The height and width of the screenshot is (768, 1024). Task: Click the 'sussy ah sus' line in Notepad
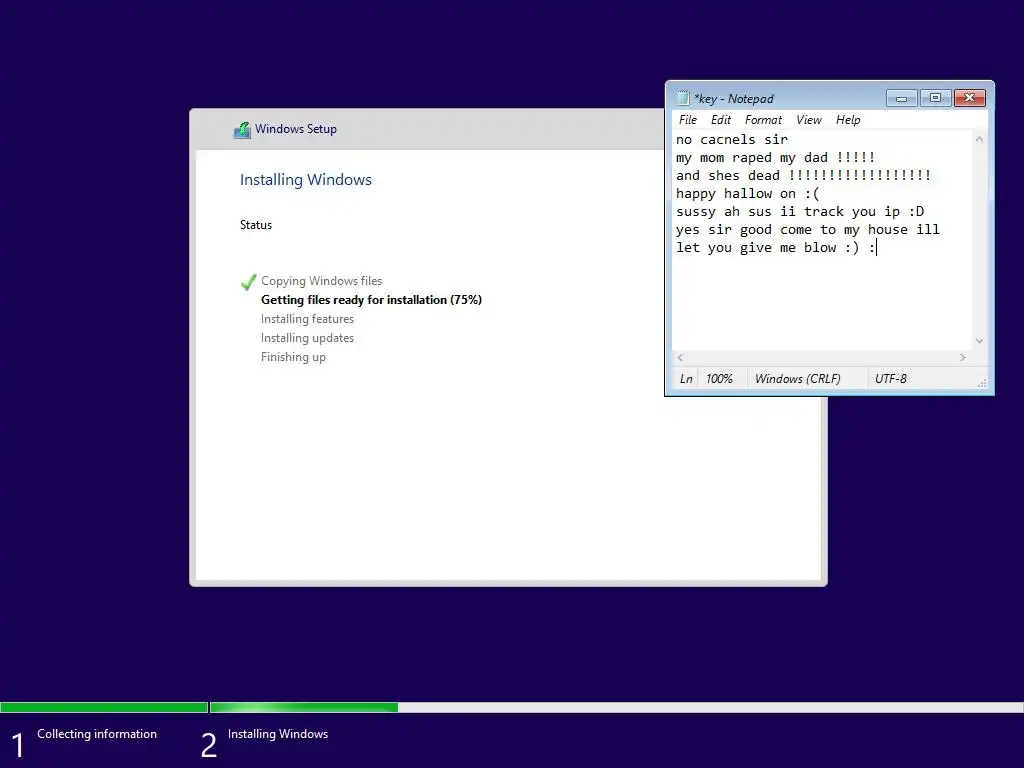(800, 212)
